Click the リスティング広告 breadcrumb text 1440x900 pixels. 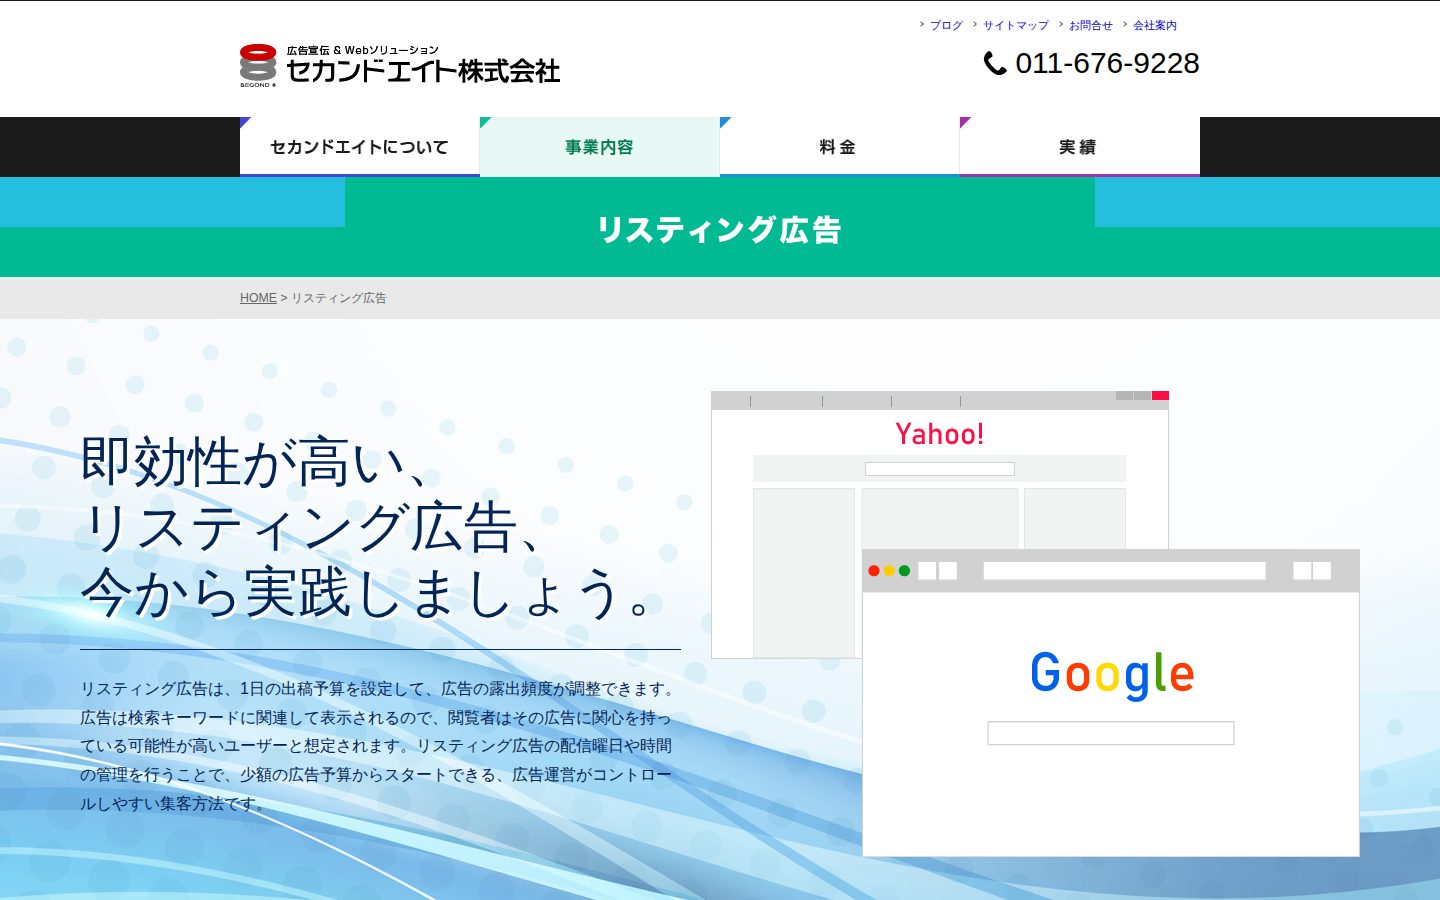point(339,298)
